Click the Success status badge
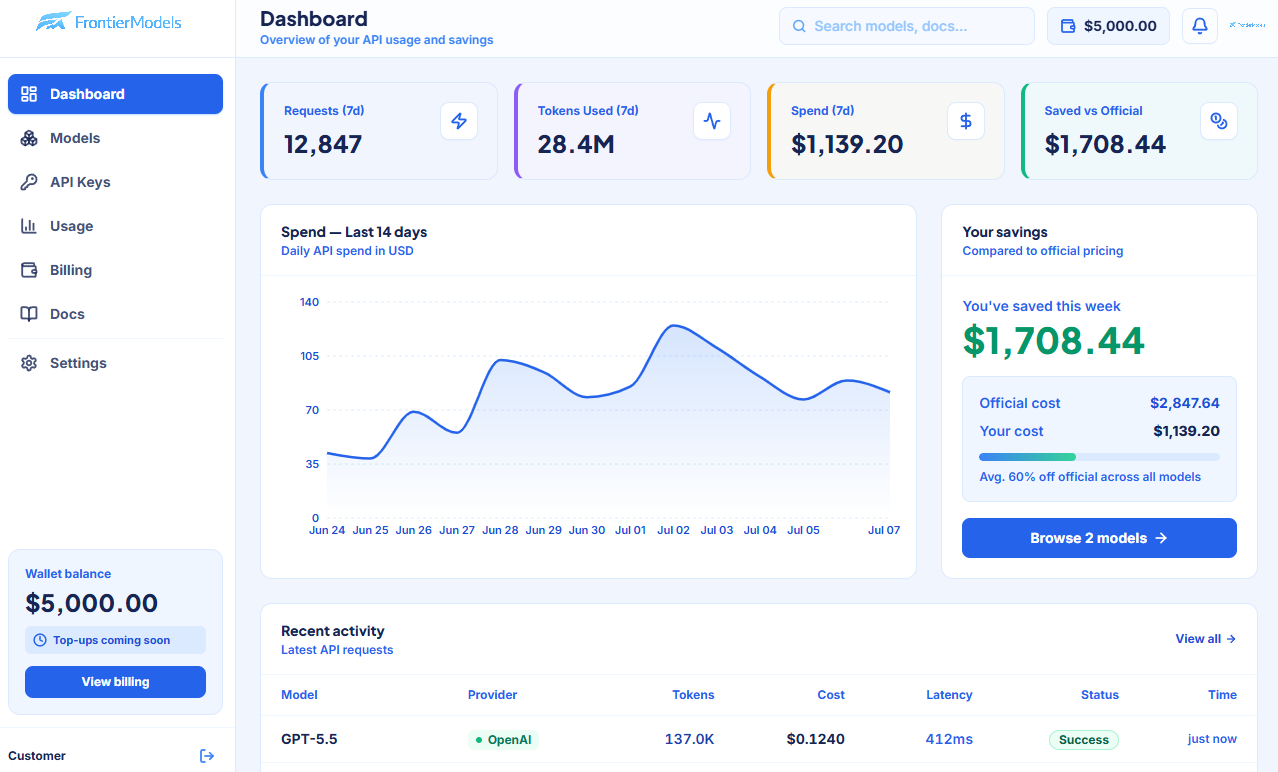 coord(1084,740)
